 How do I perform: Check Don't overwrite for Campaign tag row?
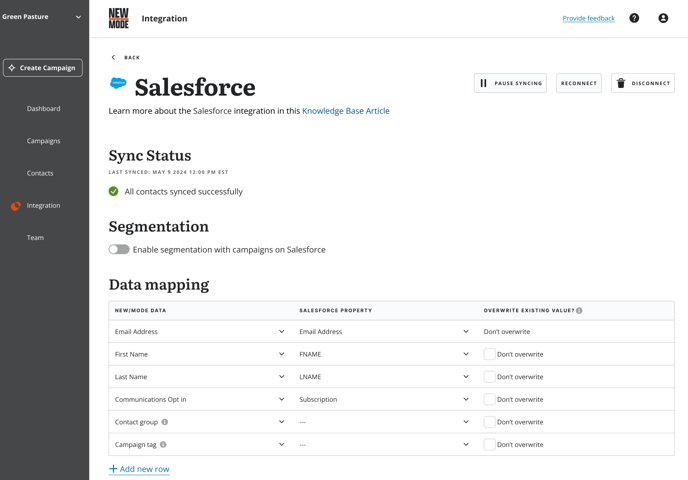click(489, 444)
